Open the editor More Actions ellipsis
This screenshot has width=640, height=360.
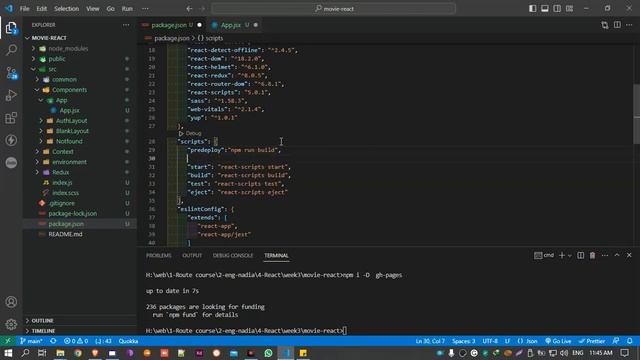(629, 25)
